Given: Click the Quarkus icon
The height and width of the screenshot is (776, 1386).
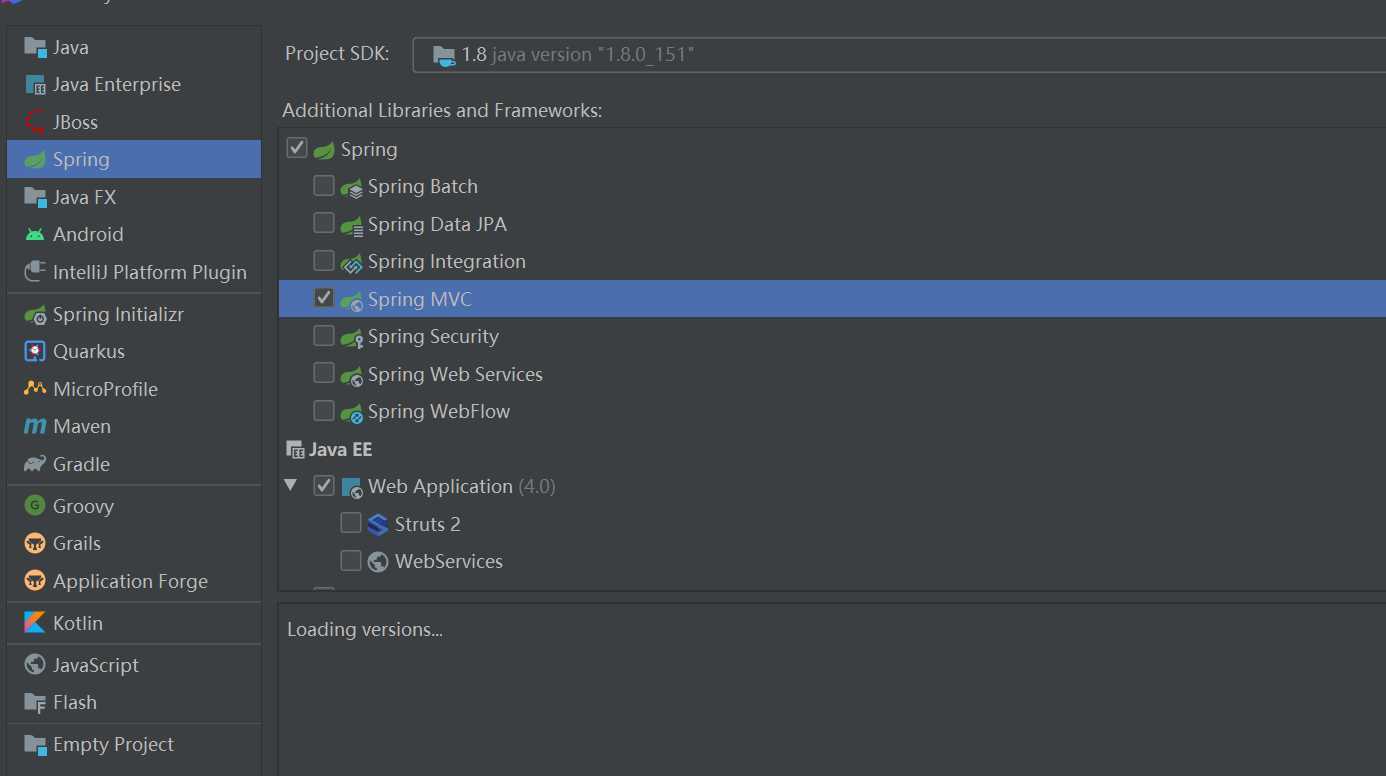Looking at the screenshot, I should (x=35, y=351).
